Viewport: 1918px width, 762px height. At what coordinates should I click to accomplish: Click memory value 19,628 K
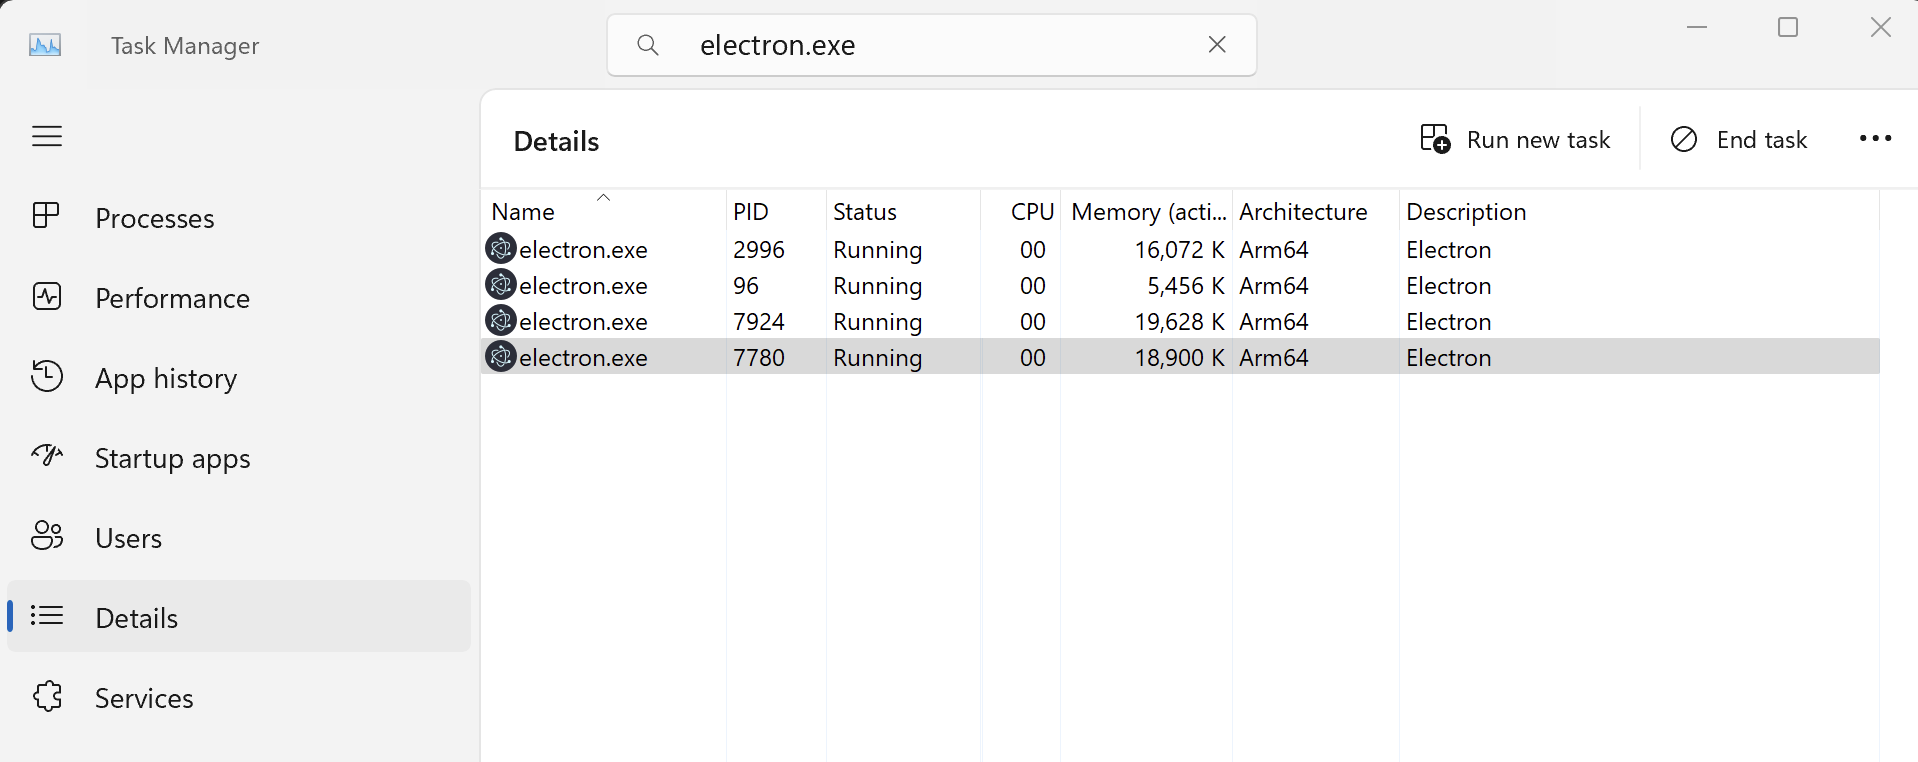pyautogui.click(x=1179, y=322)
